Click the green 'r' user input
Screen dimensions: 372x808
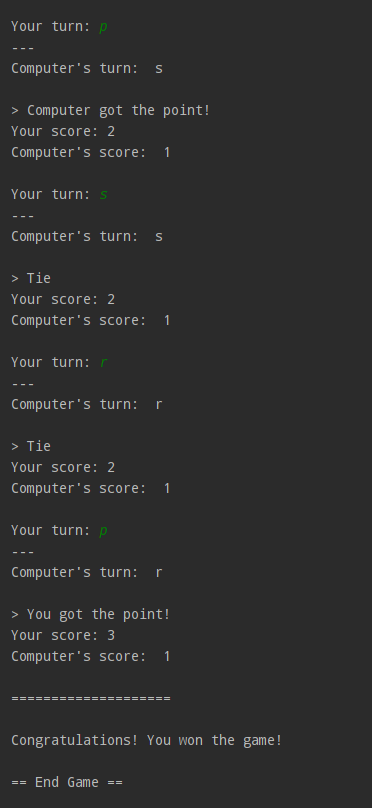(x=104, y=362)
